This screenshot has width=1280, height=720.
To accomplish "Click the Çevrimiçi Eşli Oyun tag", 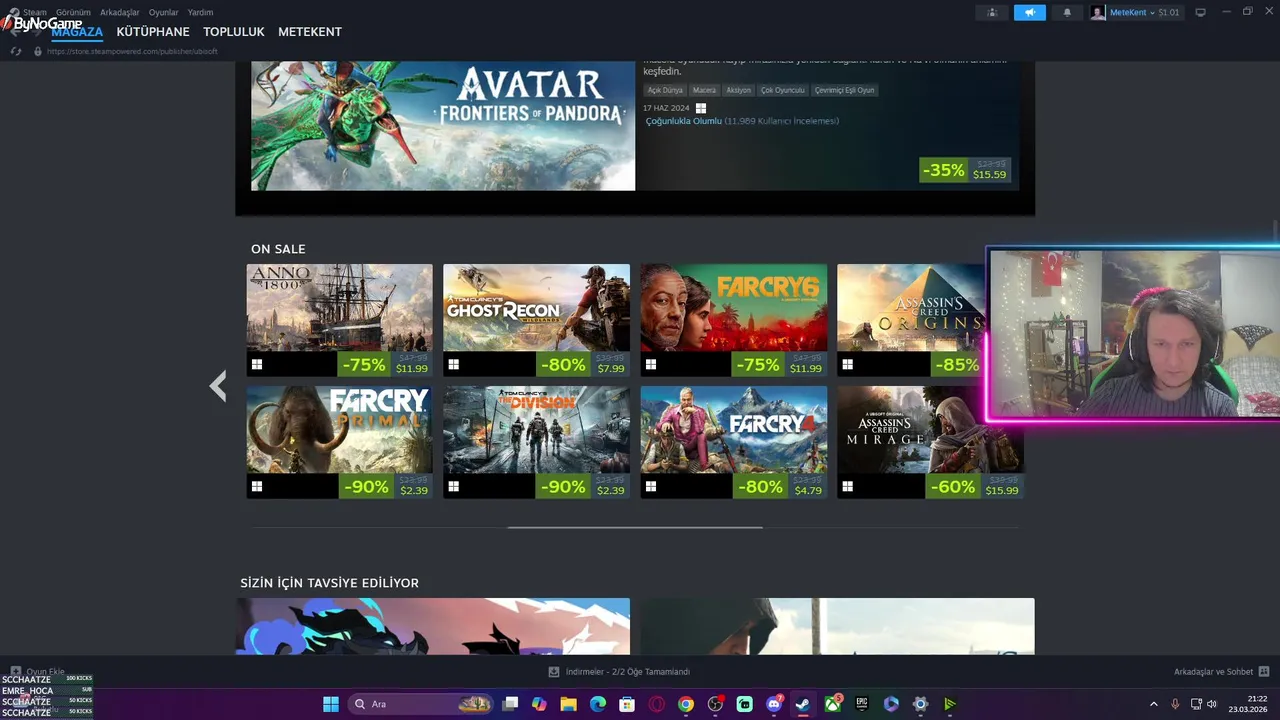I will 845,90.
